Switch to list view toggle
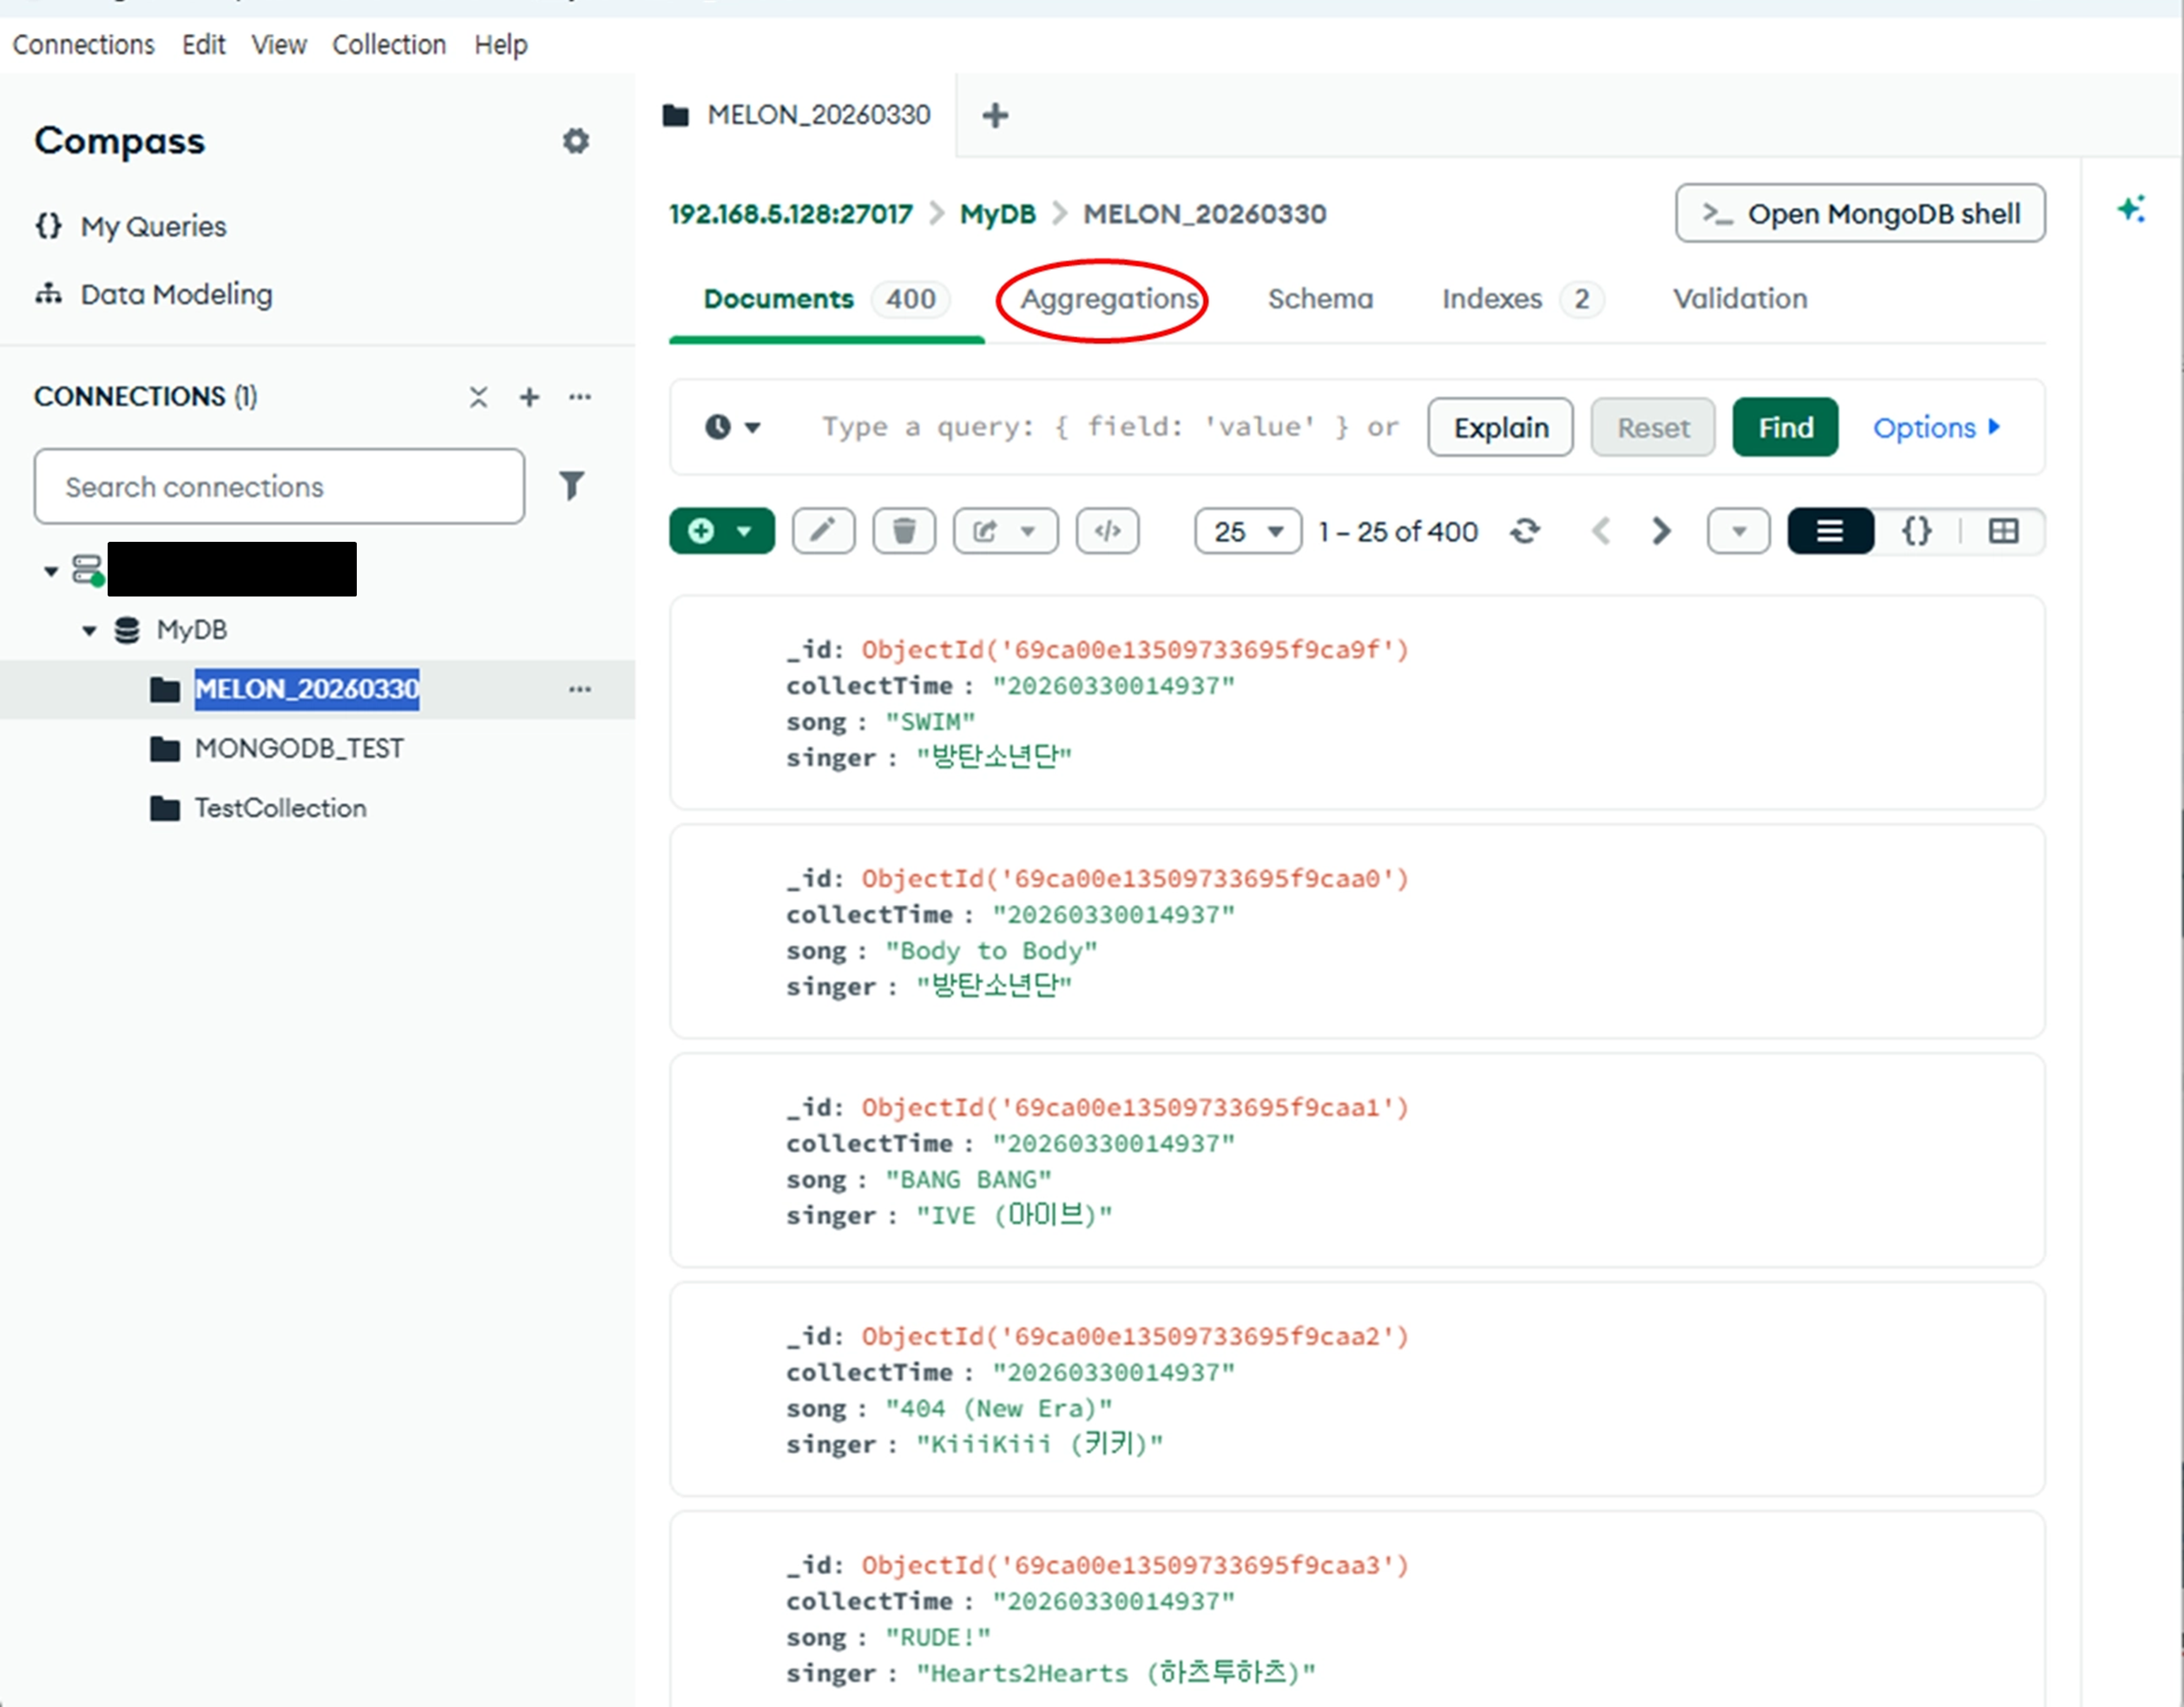This screenshot has width=2184, height=1707. pos(1829,530)
